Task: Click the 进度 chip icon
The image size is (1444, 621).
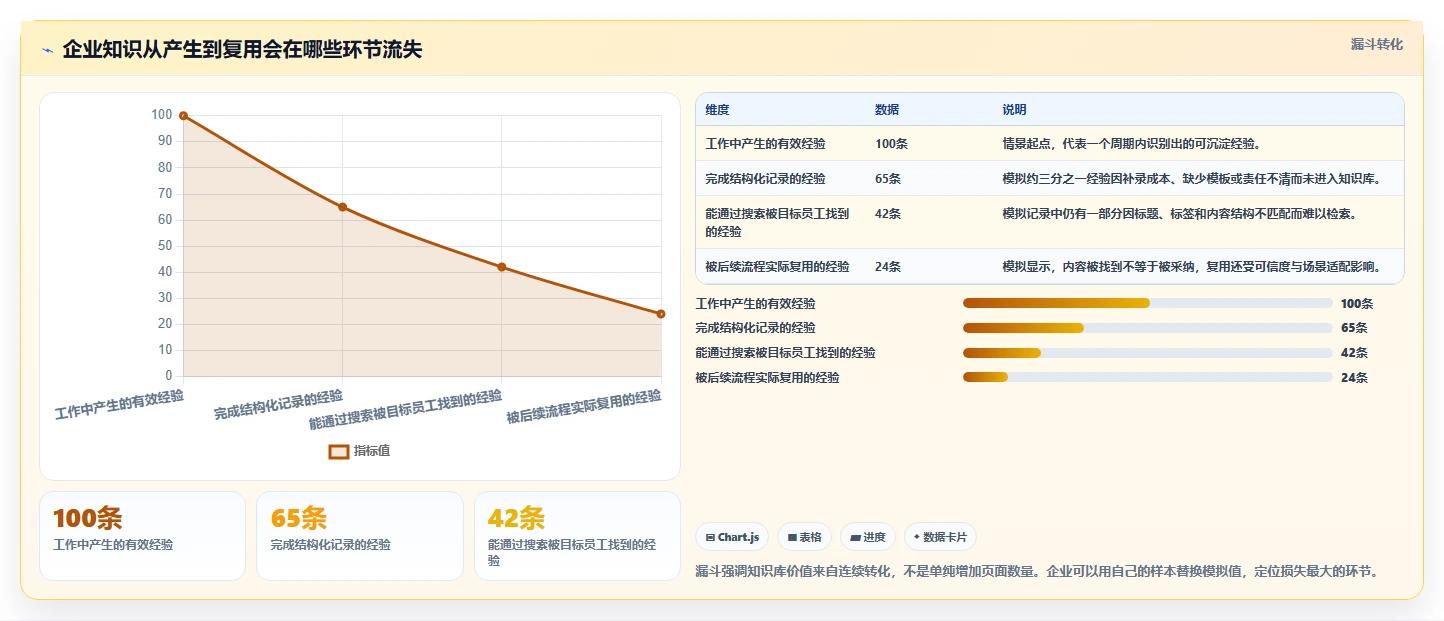Action: pos(855,538)
